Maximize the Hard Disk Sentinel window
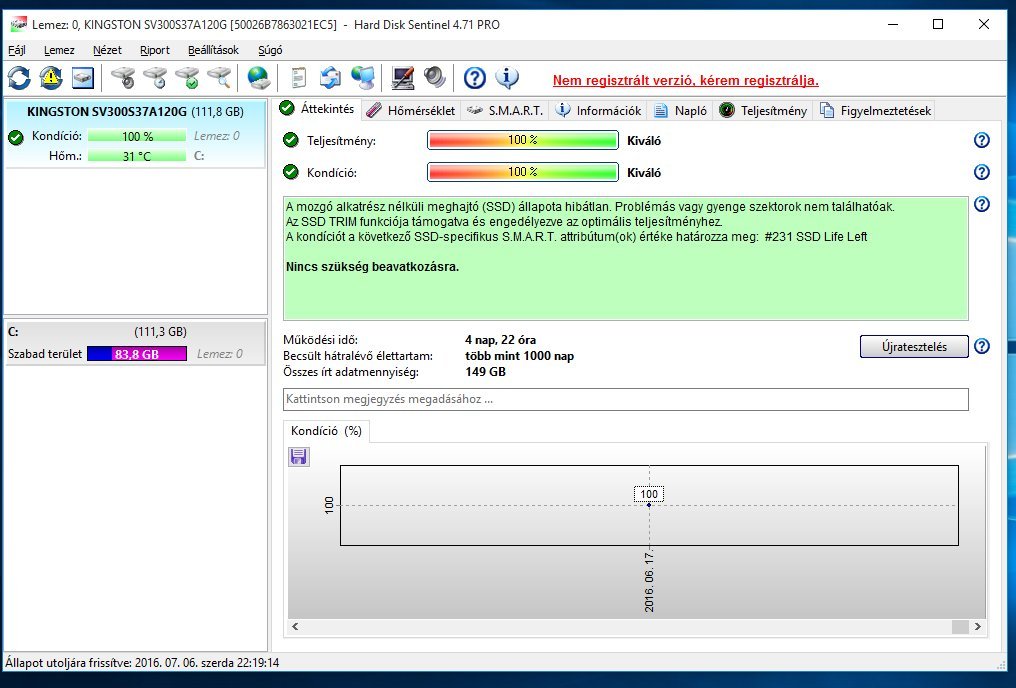This screenshot has height=688, width=1016. tap(938, 25)
